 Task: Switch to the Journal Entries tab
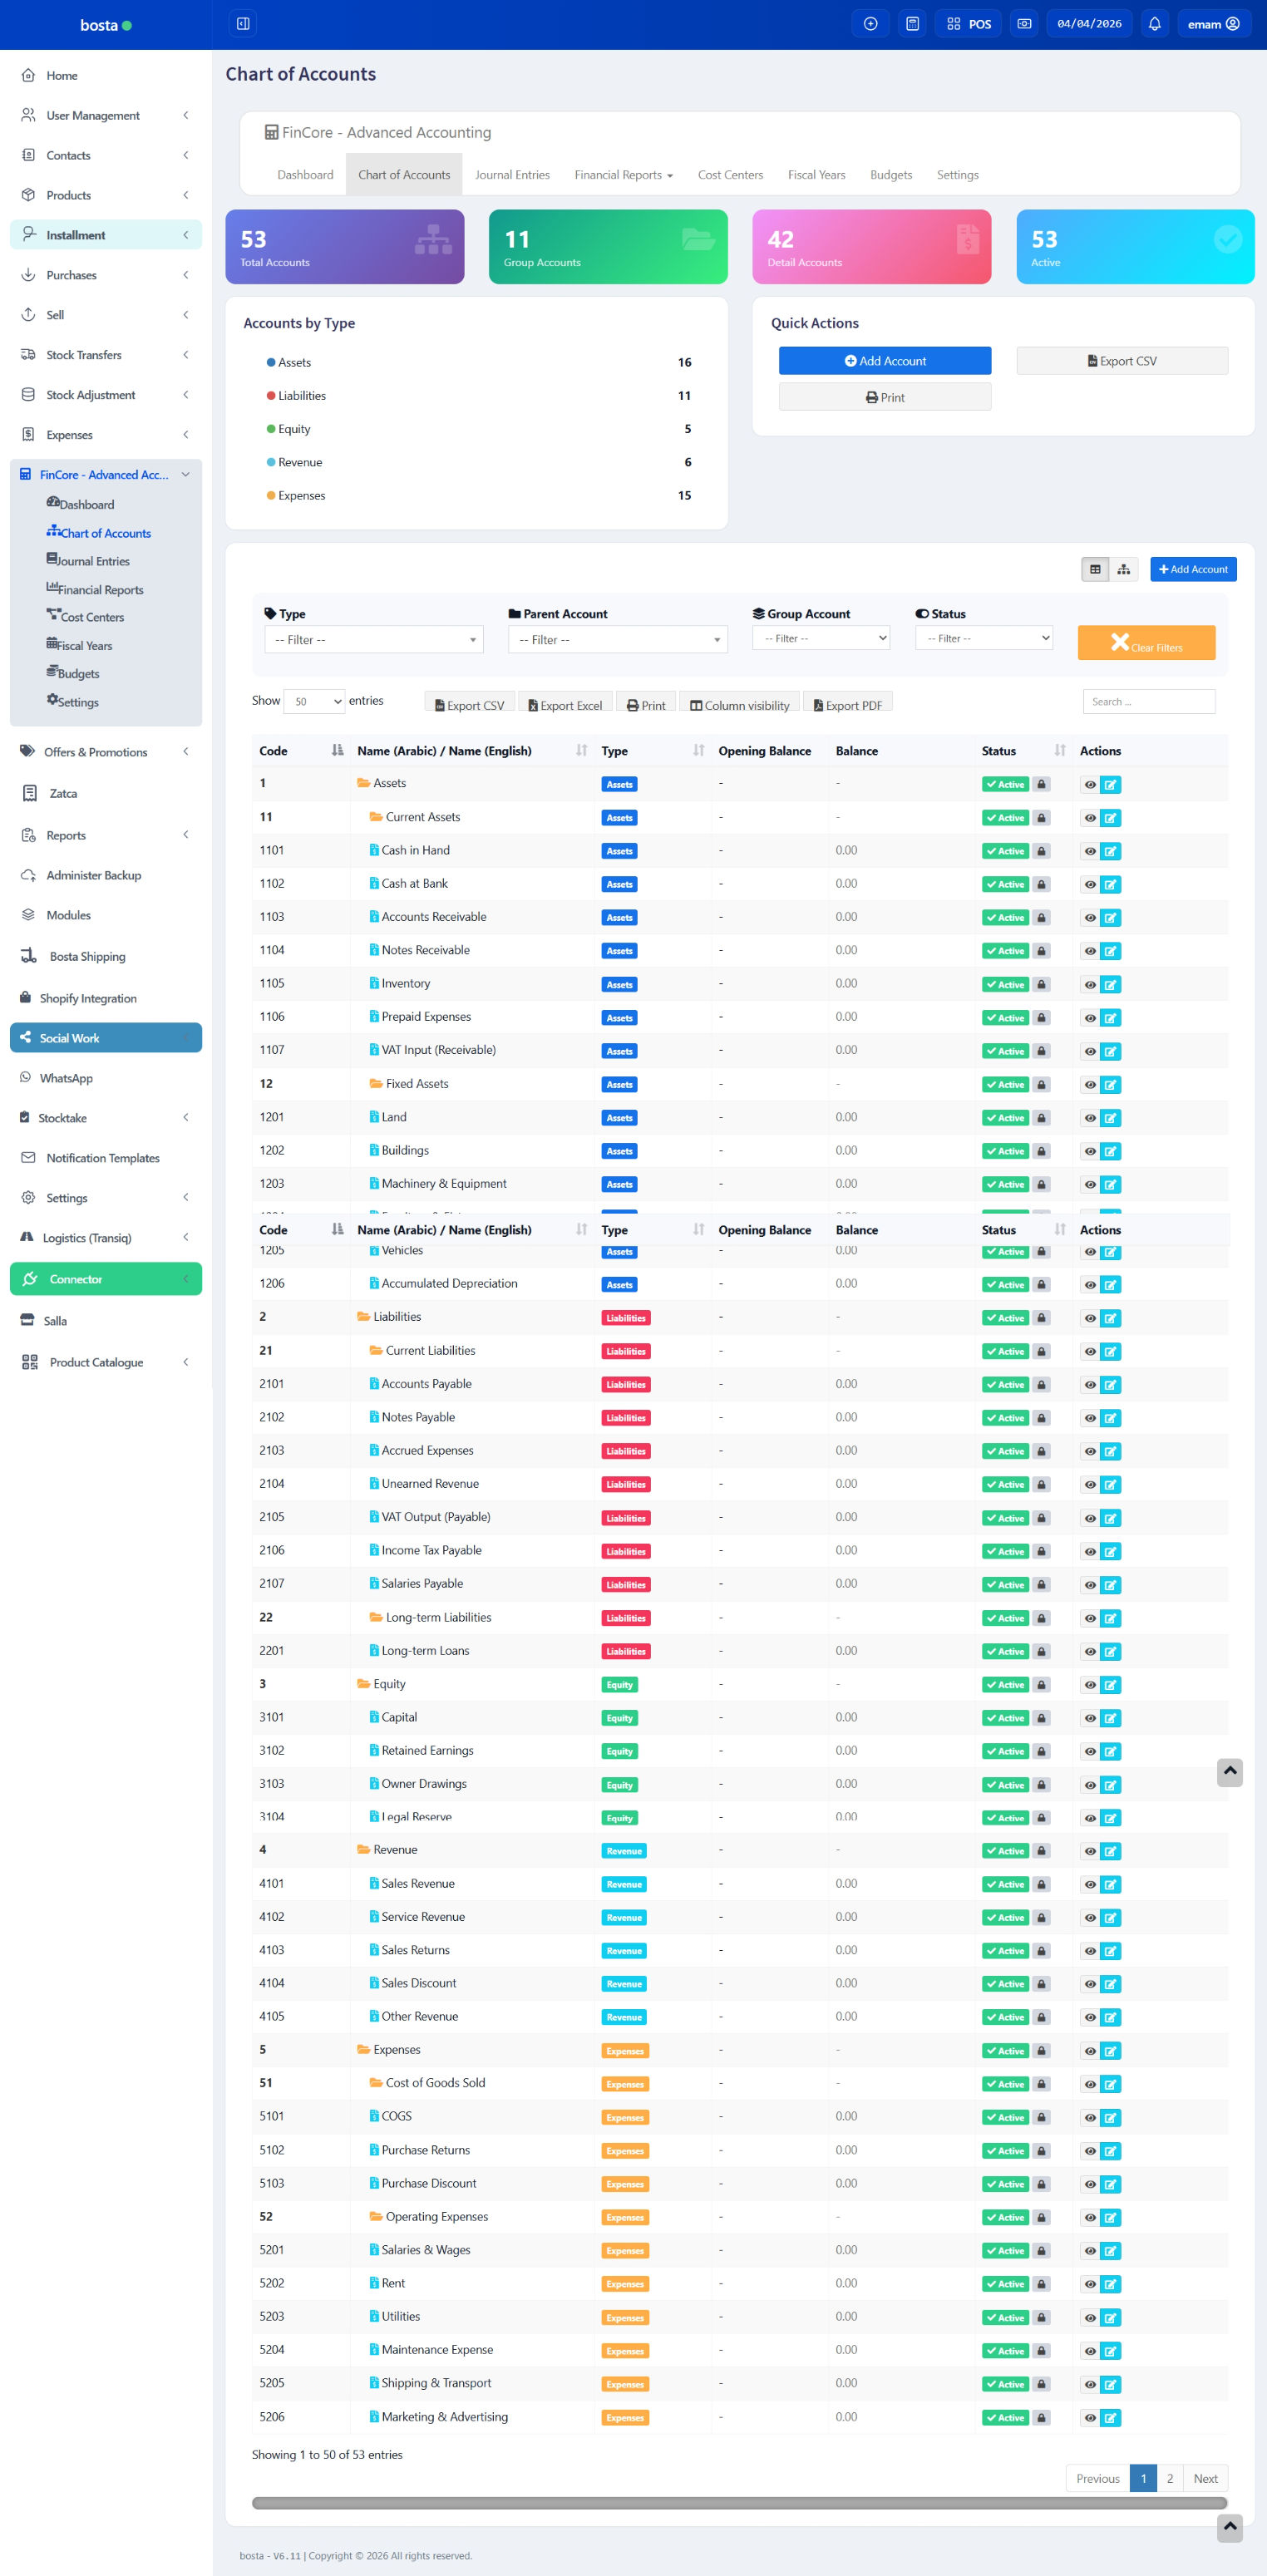[512, 175]
